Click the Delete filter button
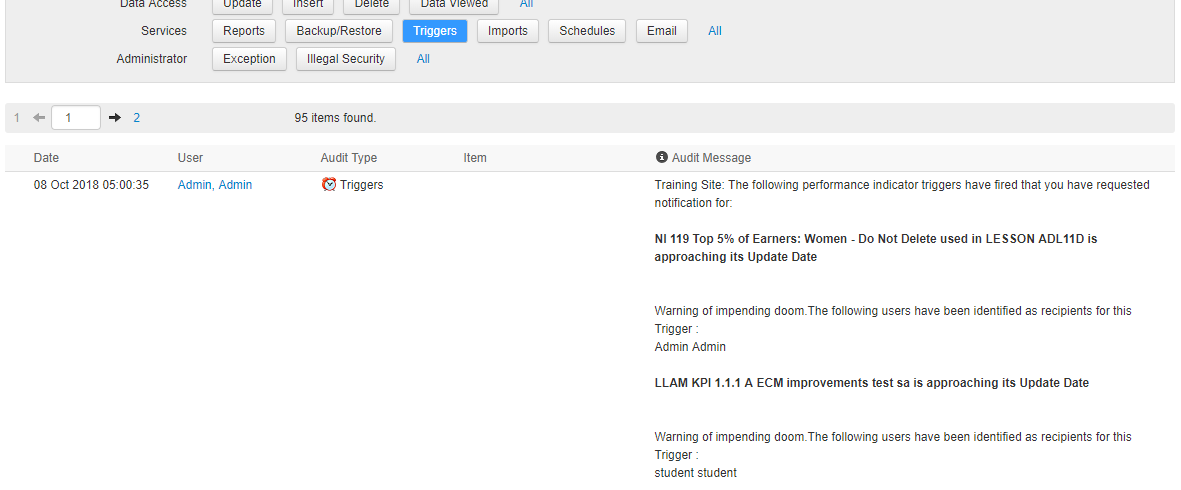 [x=371, y=5]
